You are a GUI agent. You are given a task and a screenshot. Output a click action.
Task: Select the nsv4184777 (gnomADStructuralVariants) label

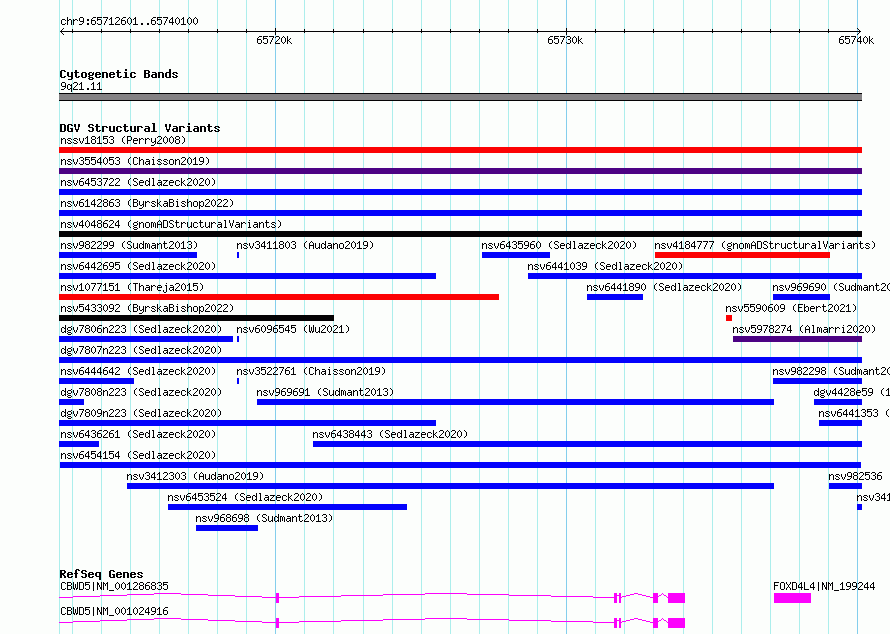(x=765, y=245)
